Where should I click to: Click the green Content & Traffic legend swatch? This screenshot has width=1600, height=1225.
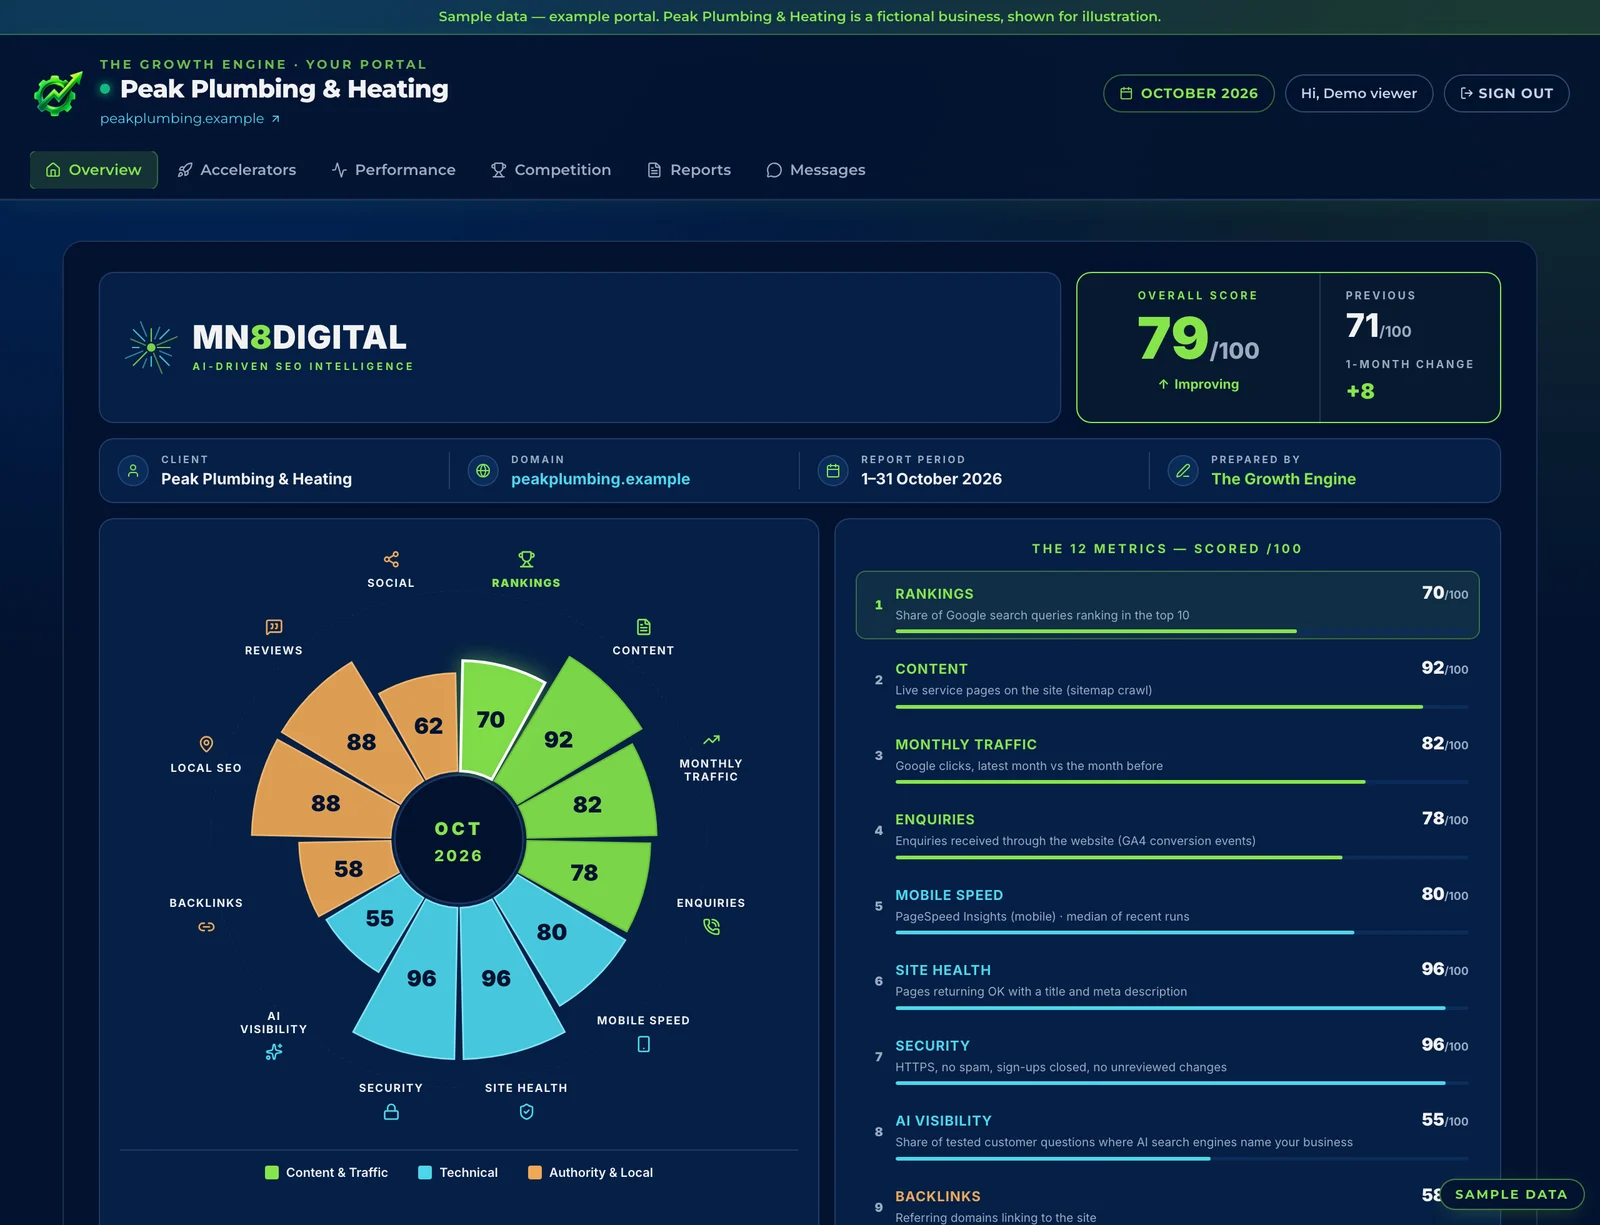(272, 1172)
